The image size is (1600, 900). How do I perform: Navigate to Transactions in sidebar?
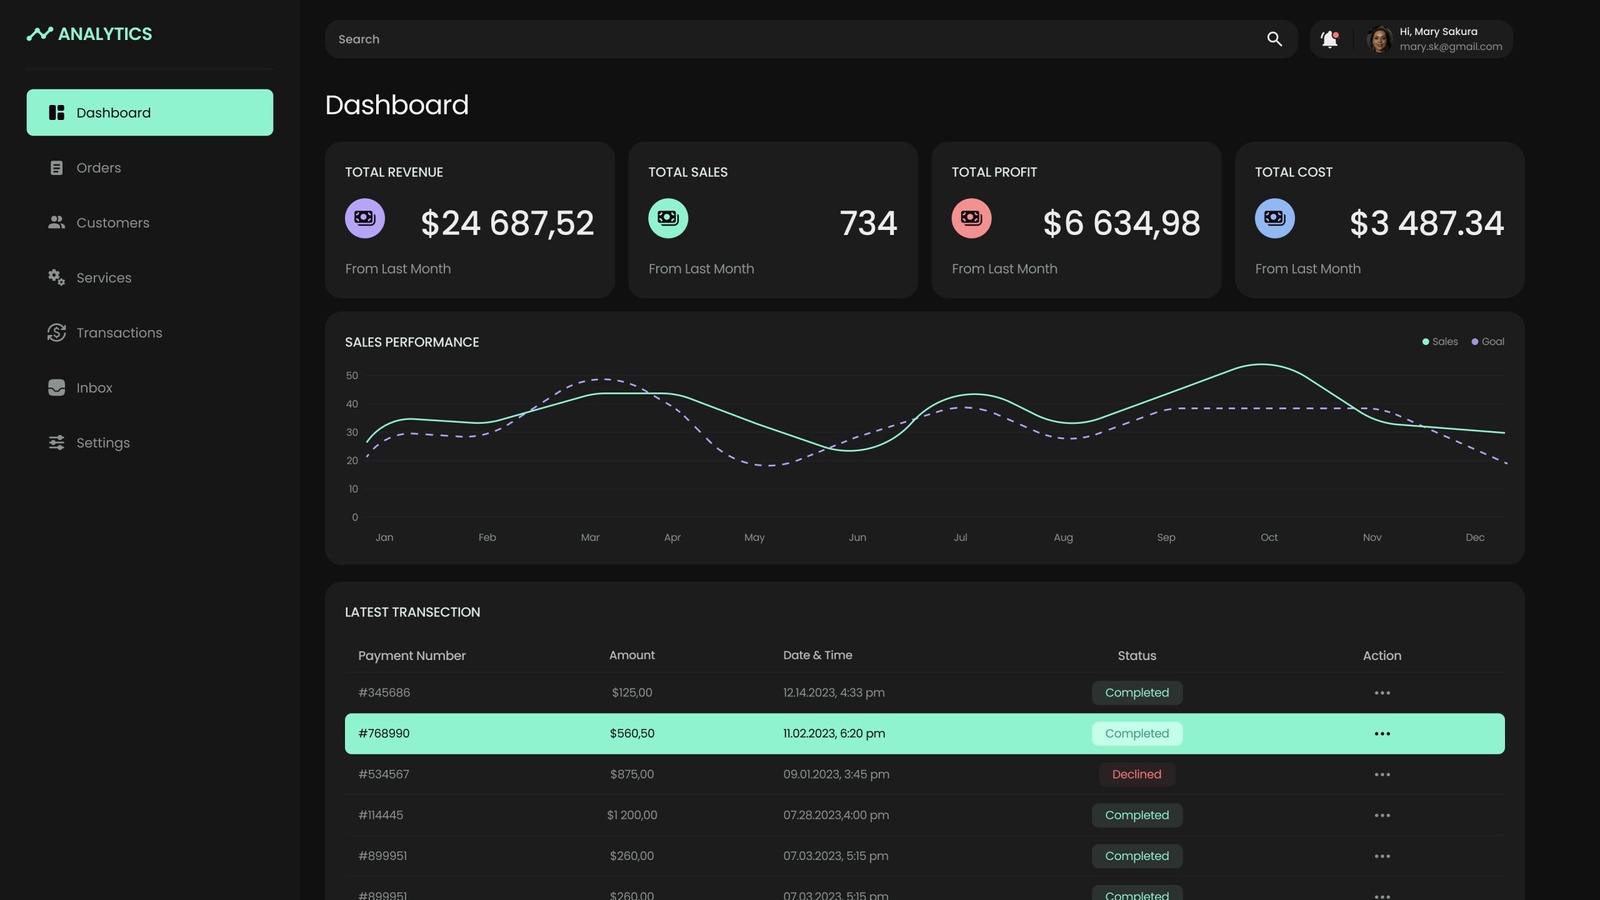[x=118, y=333]
